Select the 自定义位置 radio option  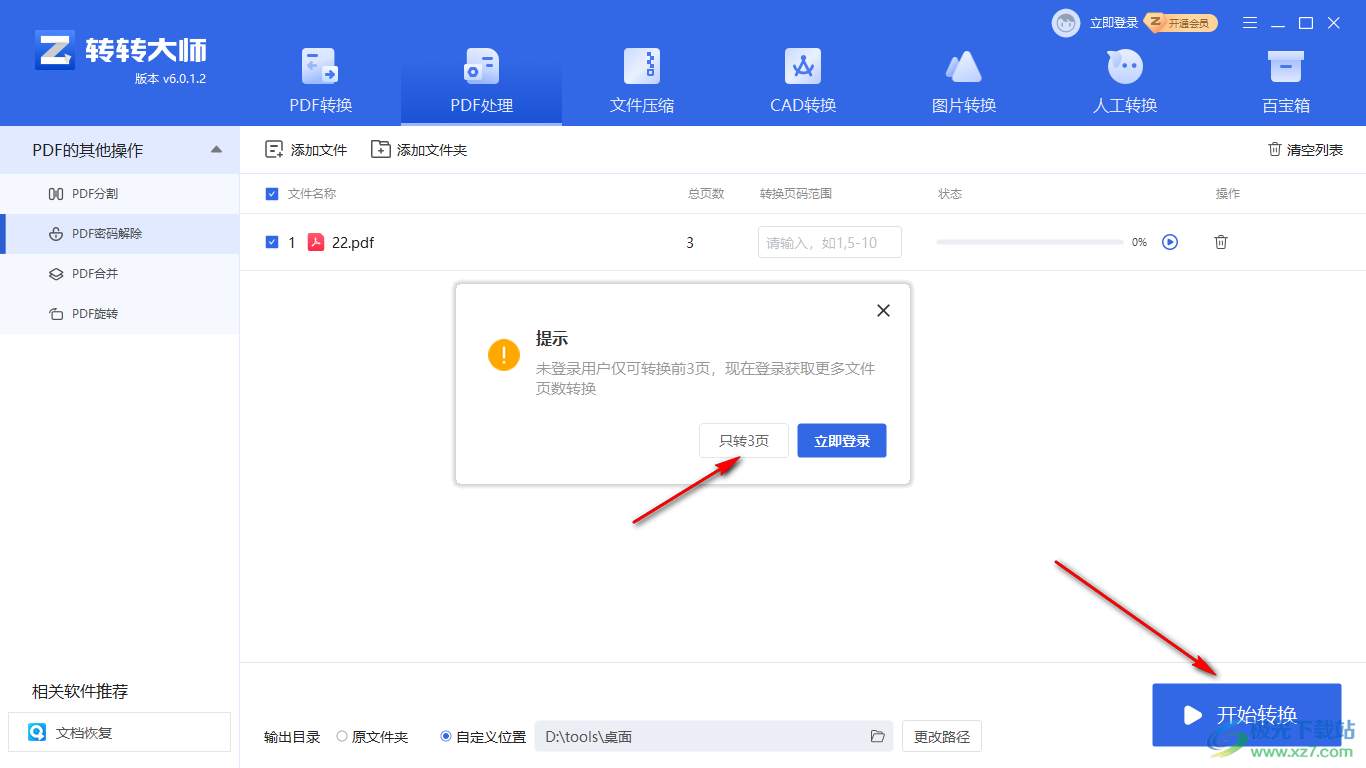click(x=483, y=737)
